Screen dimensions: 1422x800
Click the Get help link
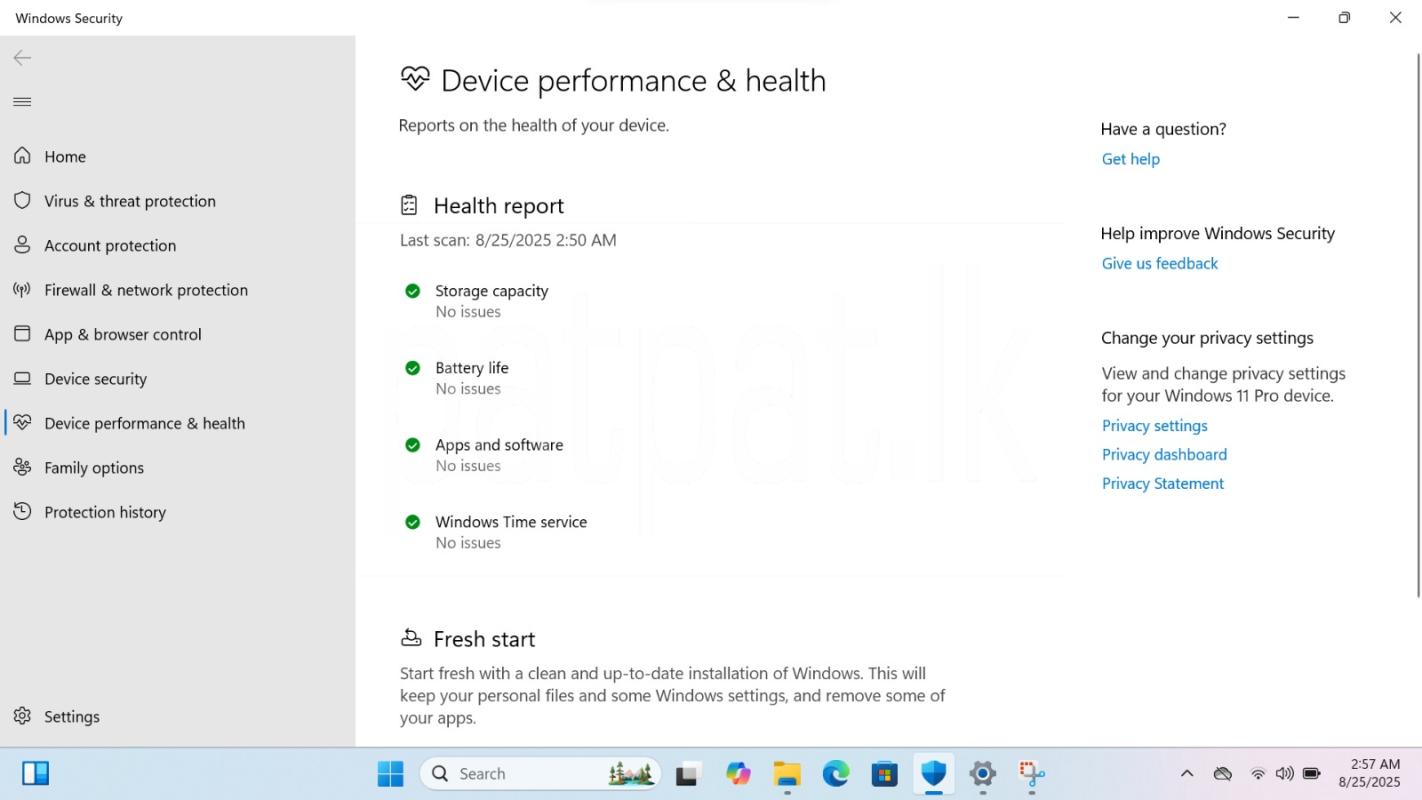(1130, 159)
